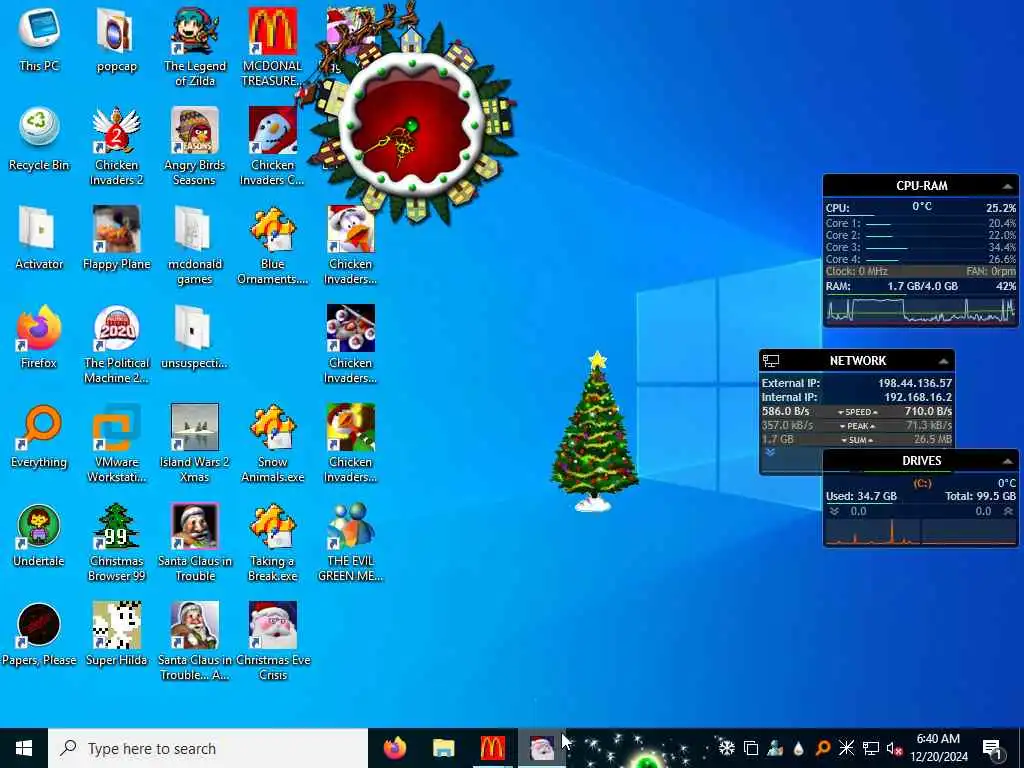
Task: Click the PEAK label in NETWORK widget
Action: coord(857,426)
